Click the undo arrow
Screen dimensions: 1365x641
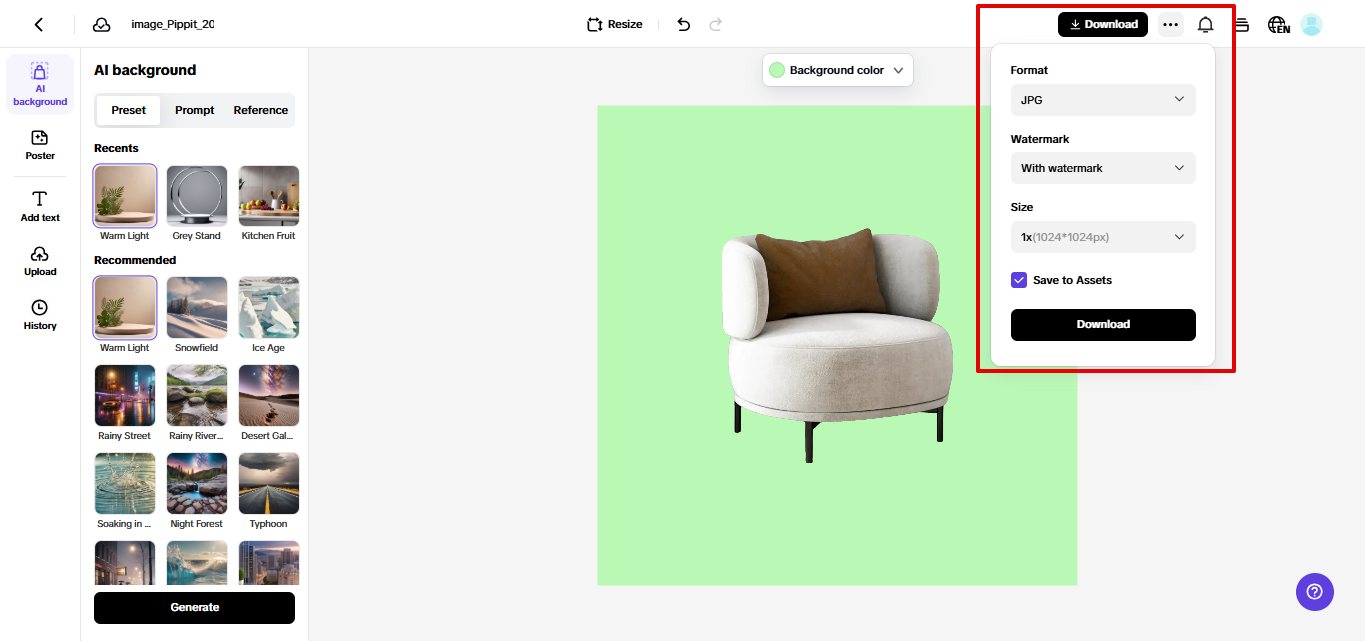tap(683, 23)
